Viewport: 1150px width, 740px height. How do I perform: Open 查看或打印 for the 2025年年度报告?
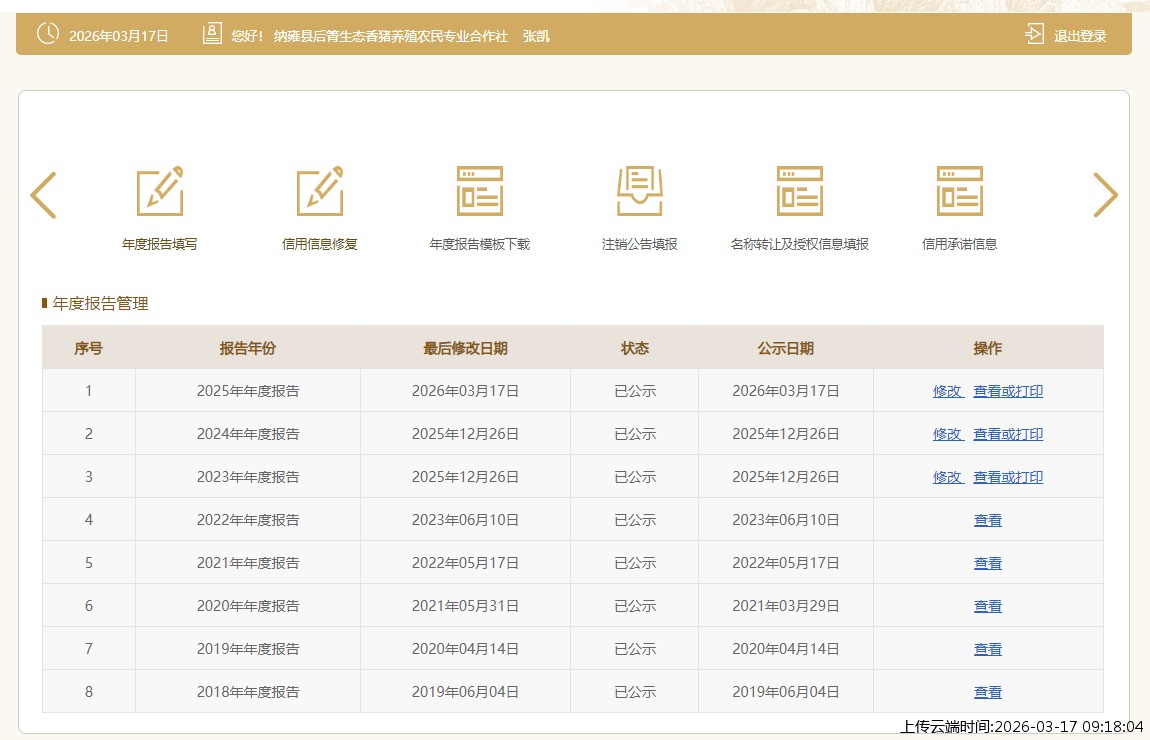(x=1008, y=391)
